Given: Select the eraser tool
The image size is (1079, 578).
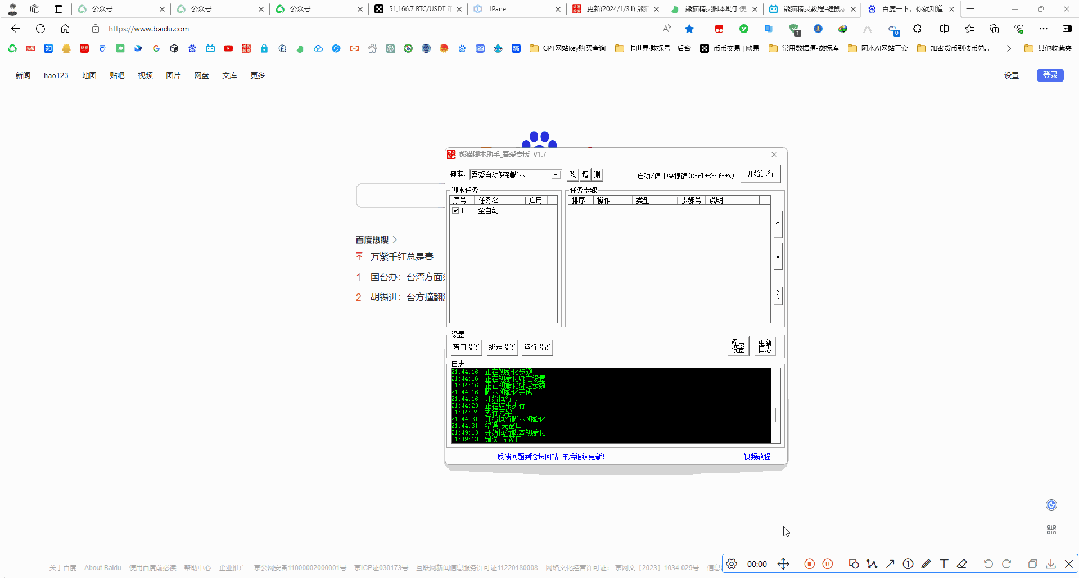Looking at the screenshot, I should 962,564.
